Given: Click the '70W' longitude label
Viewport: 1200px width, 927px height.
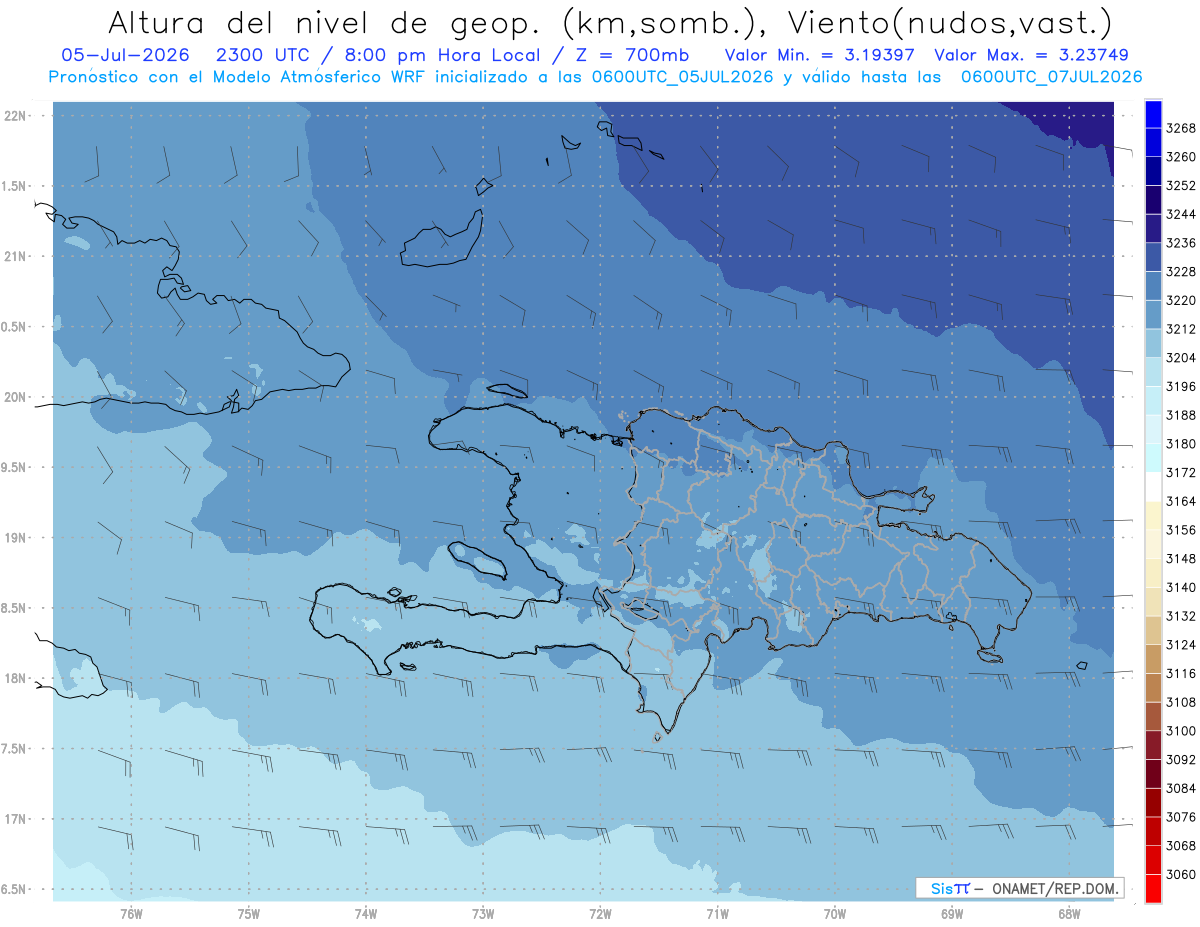Looking at the screenshot, I should (835, 913).
